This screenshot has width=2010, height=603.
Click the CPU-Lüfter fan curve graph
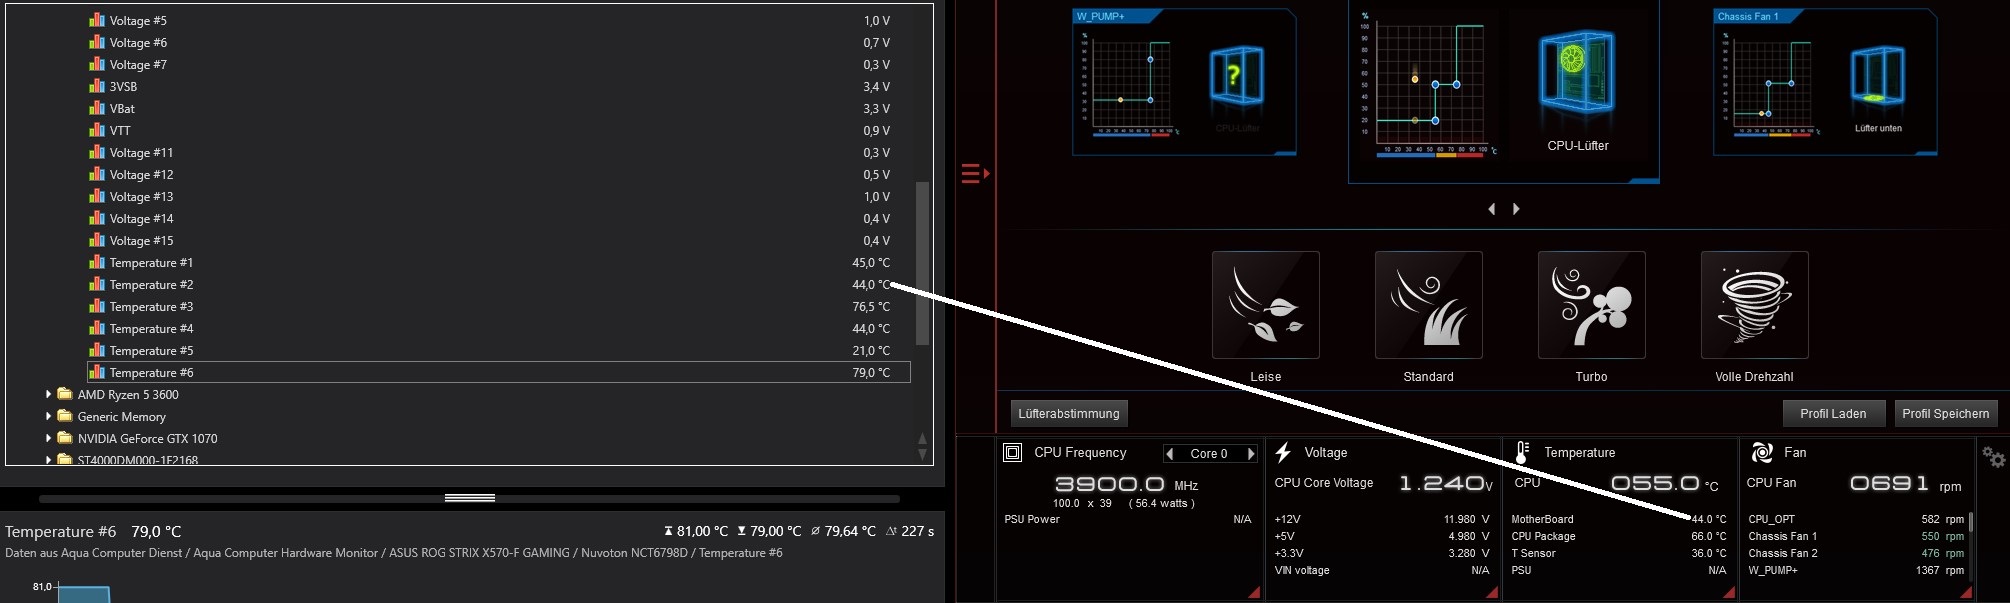pyautogui.click(x=1432, y=85)
